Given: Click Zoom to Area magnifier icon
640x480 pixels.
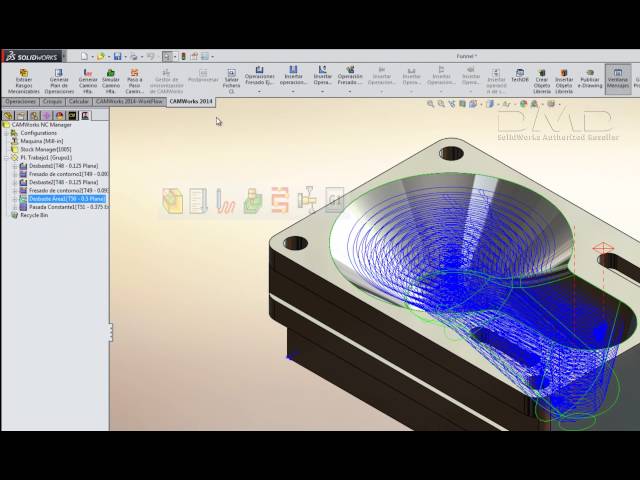Looking at the screenshot, I should (441, 104).
